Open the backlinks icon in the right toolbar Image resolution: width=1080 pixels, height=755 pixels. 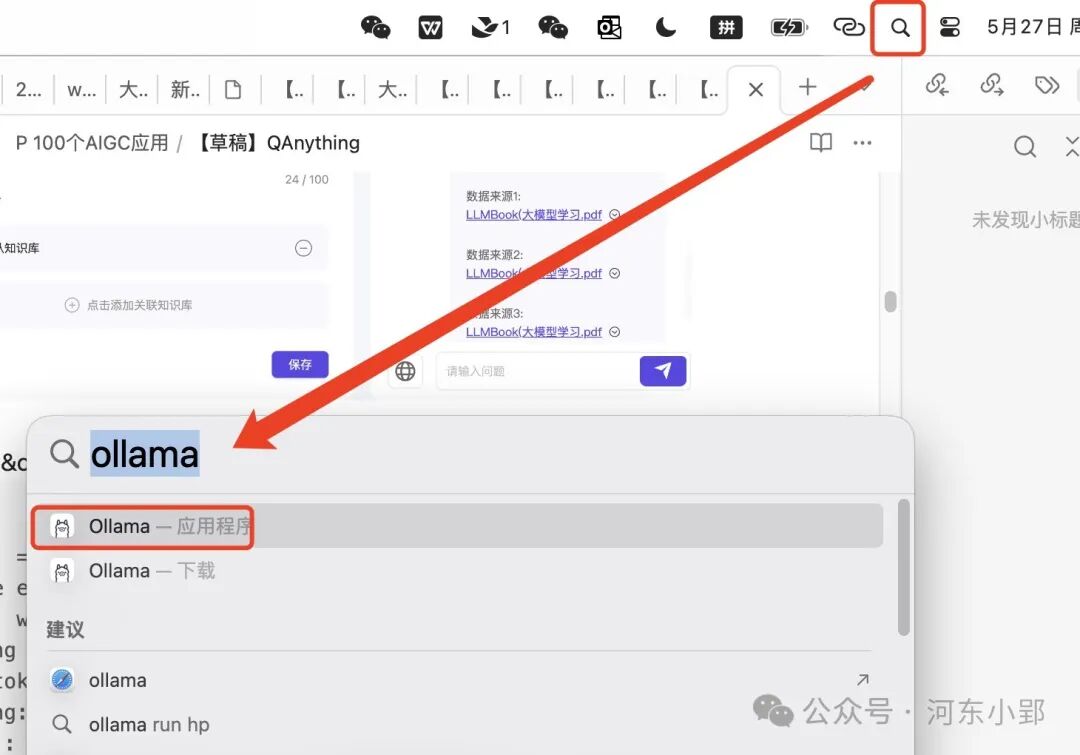[937, 85]
